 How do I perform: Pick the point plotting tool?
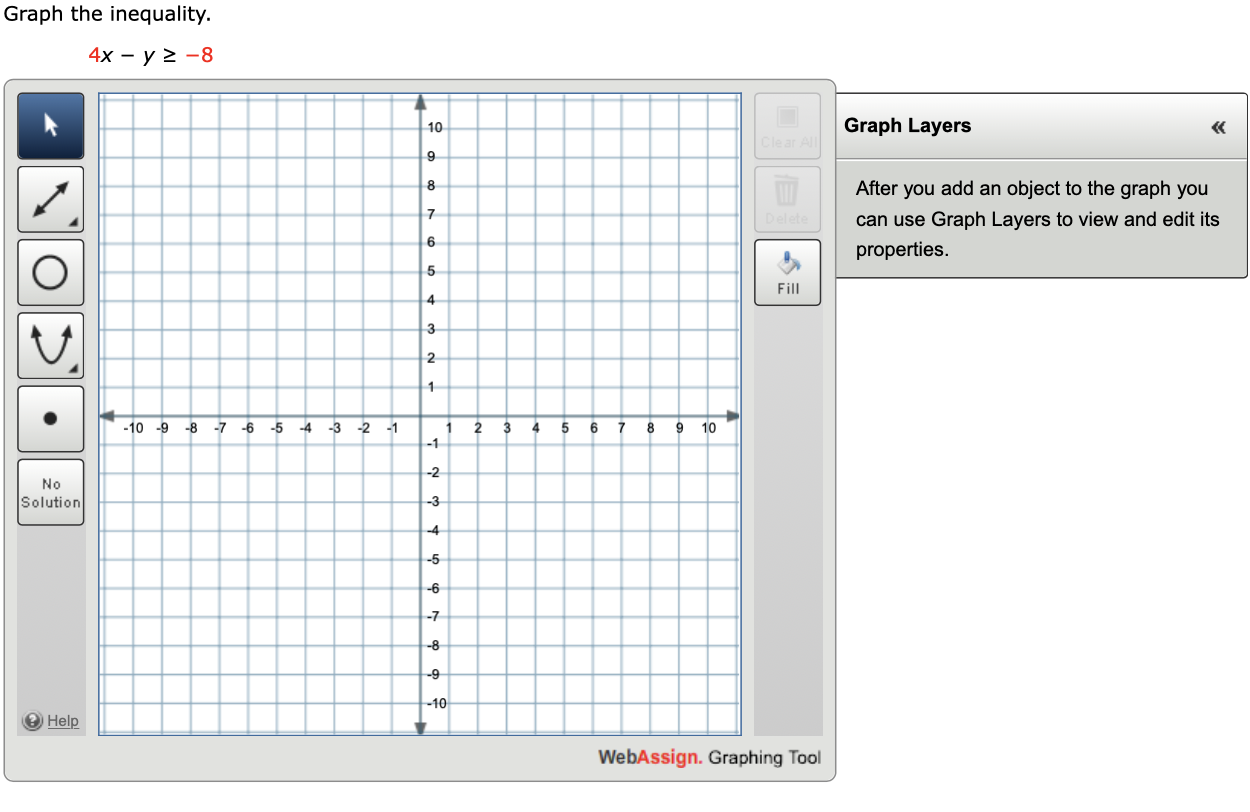pyautogui.click(x=50, y=418)
